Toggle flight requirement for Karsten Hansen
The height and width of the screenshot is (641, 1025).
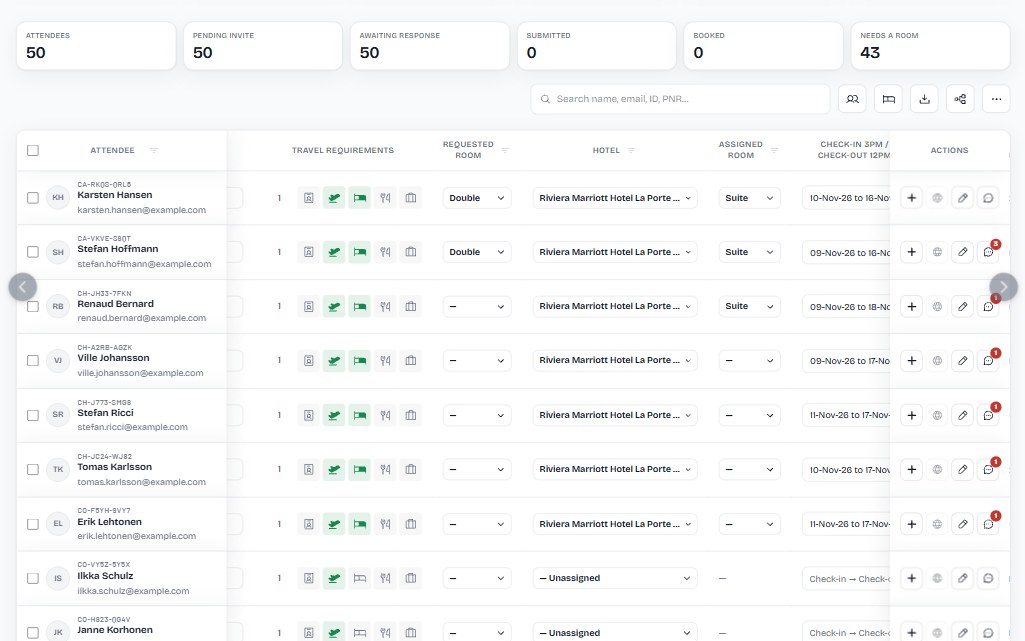click(334, 198)
